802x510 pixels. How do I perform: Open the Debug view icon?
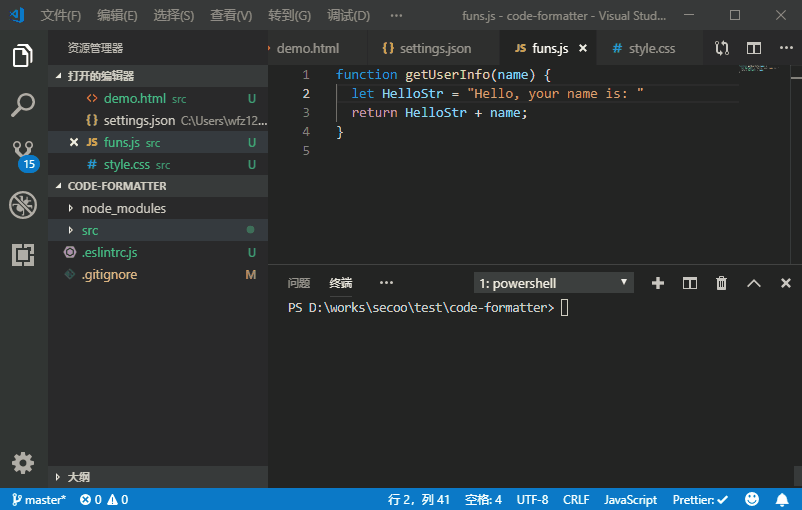point(23,205)
